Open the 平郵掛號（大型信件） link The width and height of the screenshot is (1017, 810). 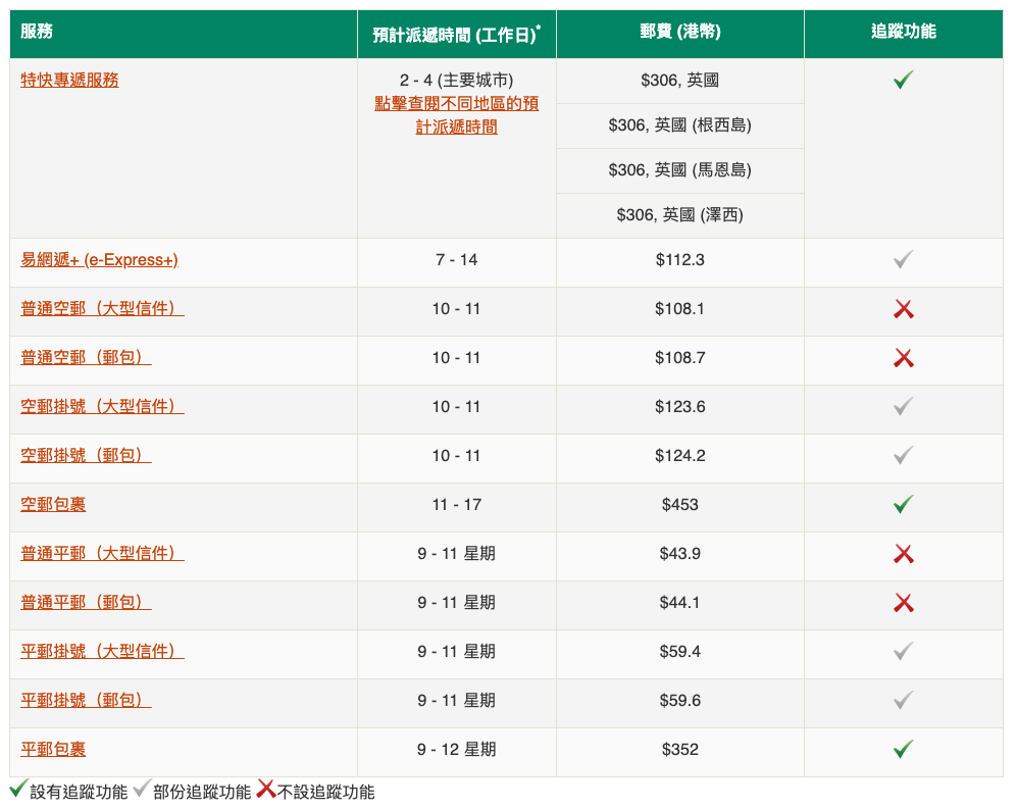[102, 652]
